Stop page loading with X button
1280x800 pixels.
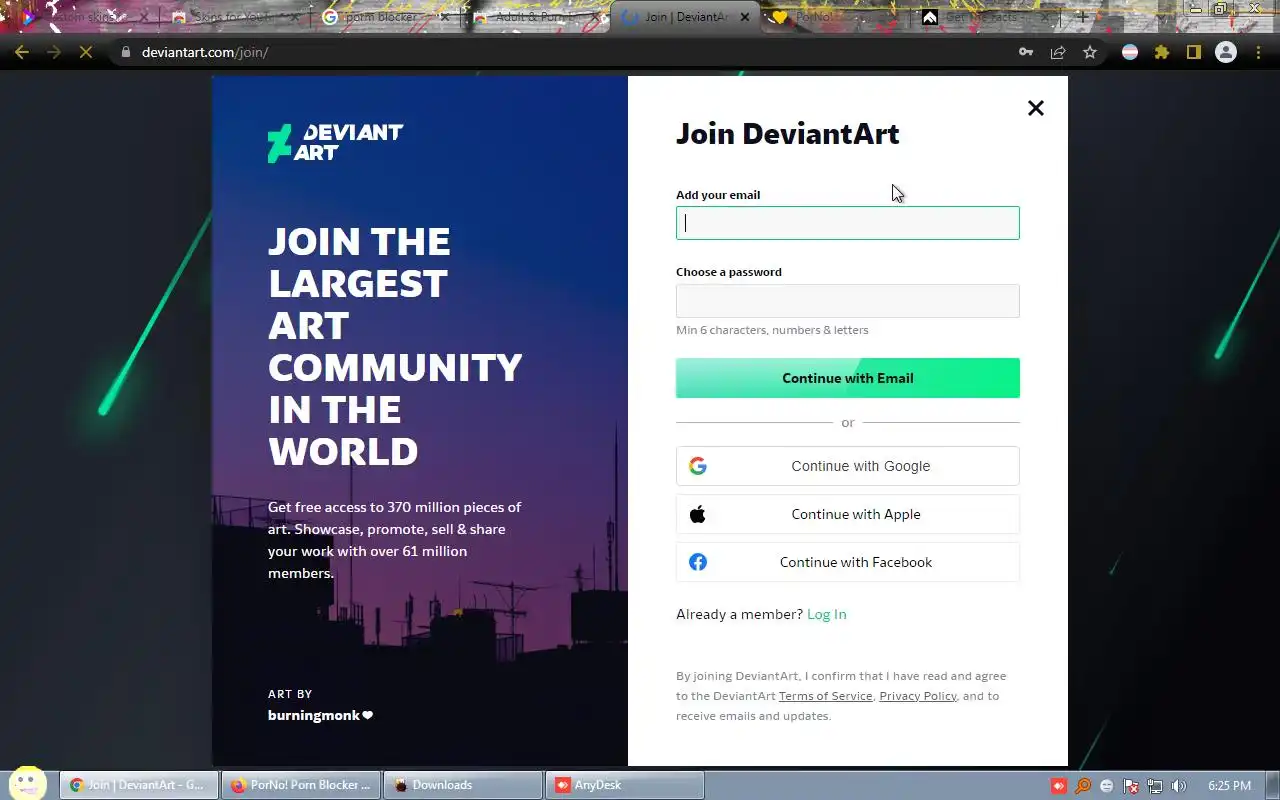[x=86, y=52]
